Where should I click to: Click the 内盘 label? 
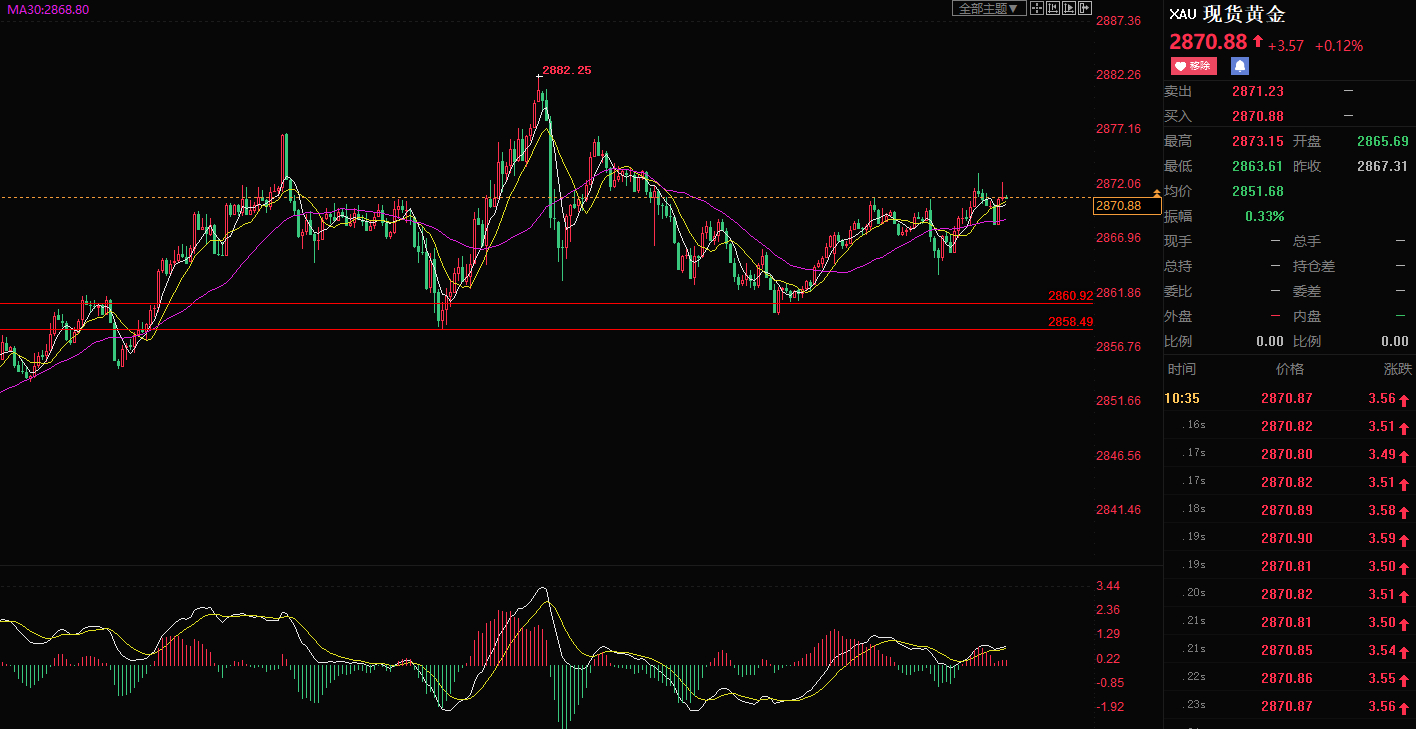[1307, 316]
